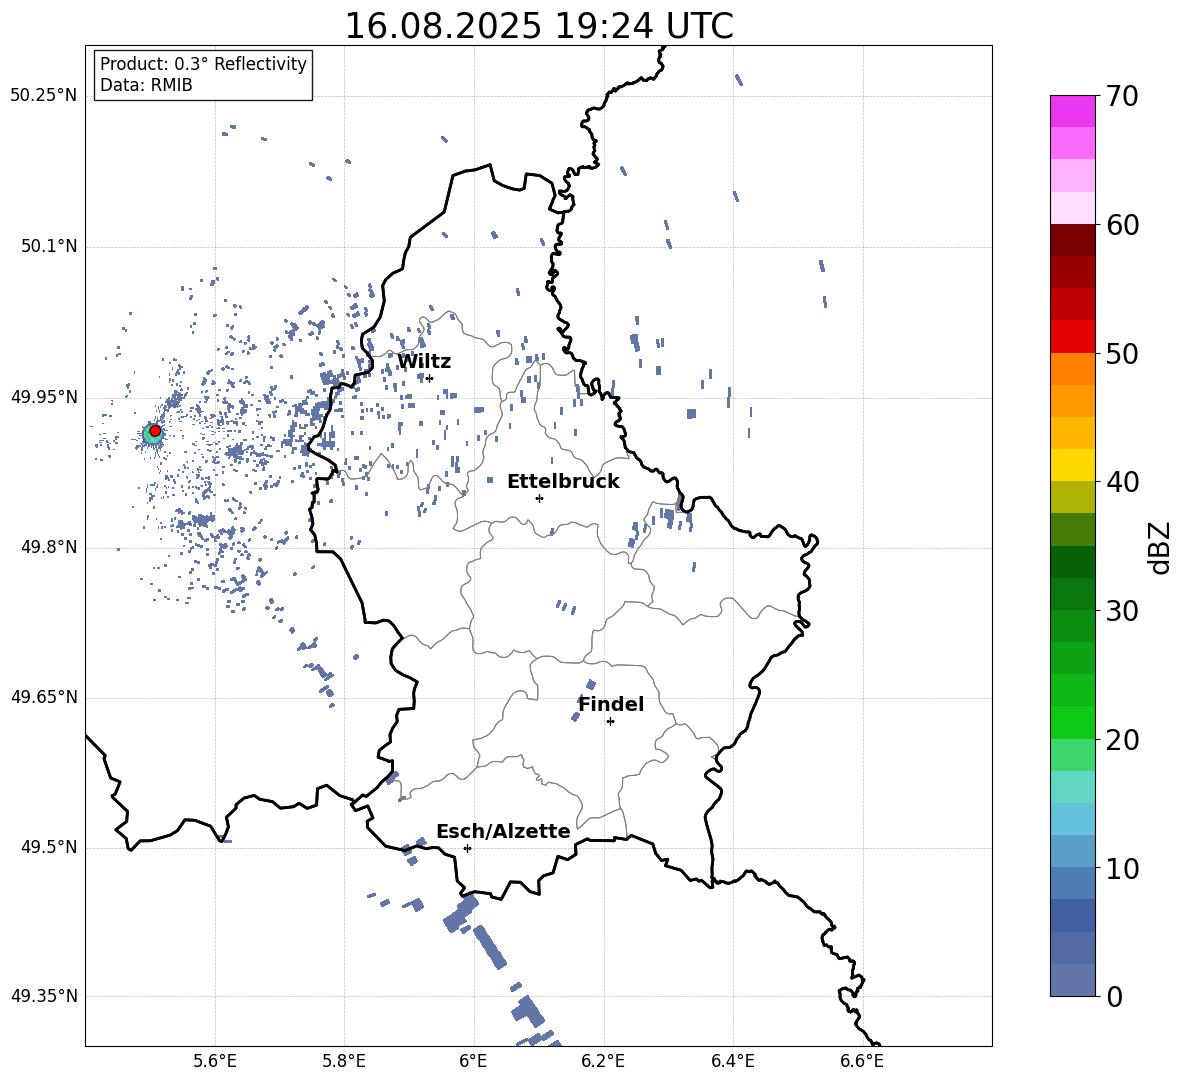The image size is (1184, 1081).
Task: Click the orange colorbar segment below 50
Action: tap(1073, 368)
